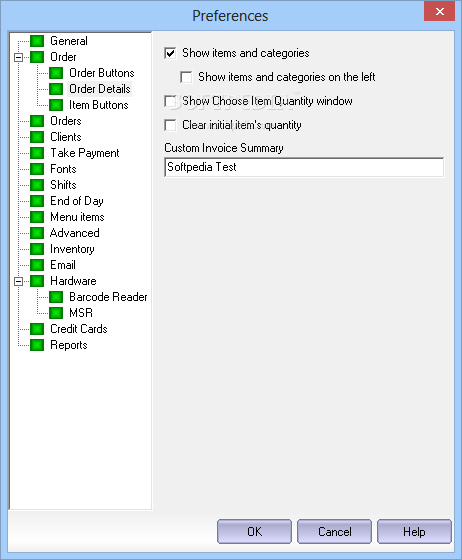Click the green icon next to Order Details

[x=56, y=89]
